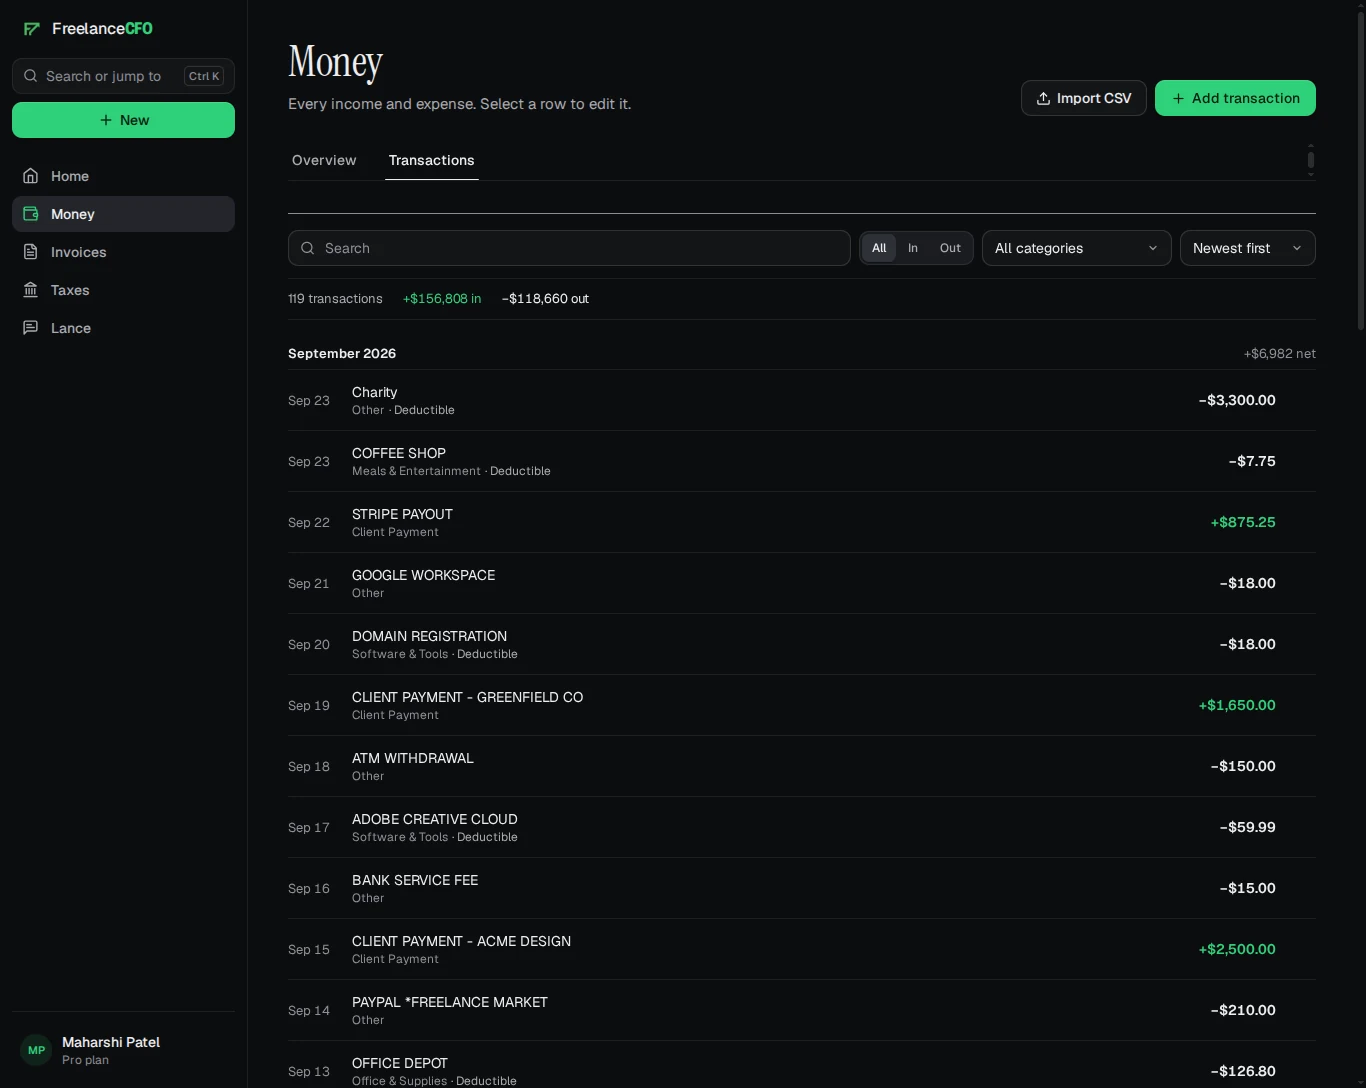Click the FreelanceCFO logo icon
This screenshot has height=1088, width=1366.
(x=32, y=29)
